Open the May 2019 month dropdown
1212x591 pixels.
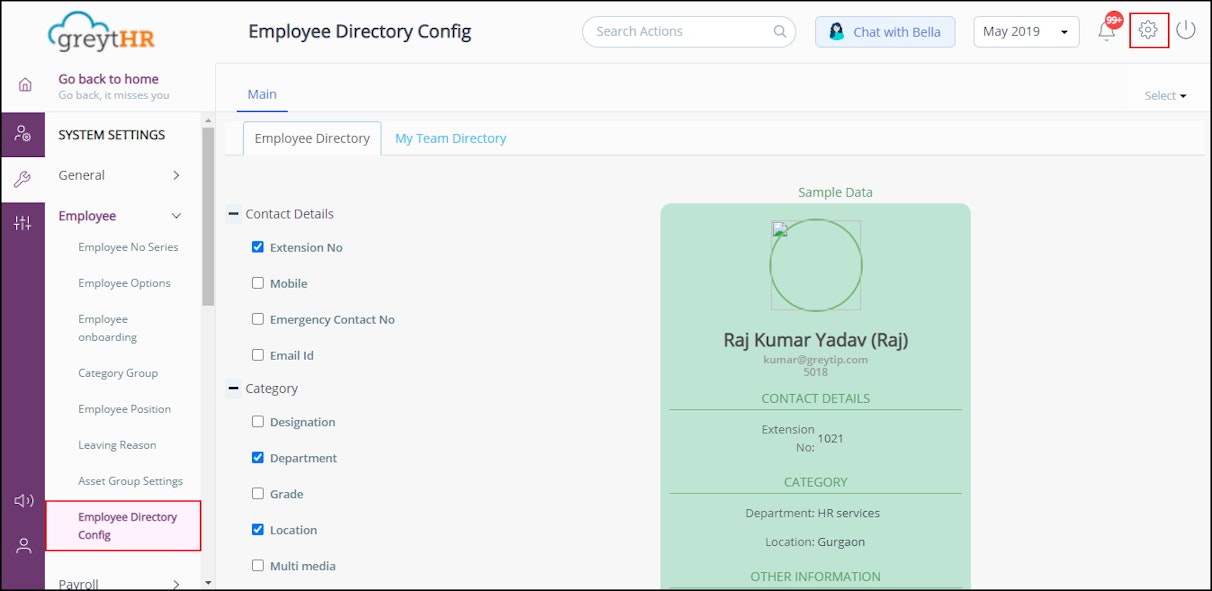coord(1025,31)
